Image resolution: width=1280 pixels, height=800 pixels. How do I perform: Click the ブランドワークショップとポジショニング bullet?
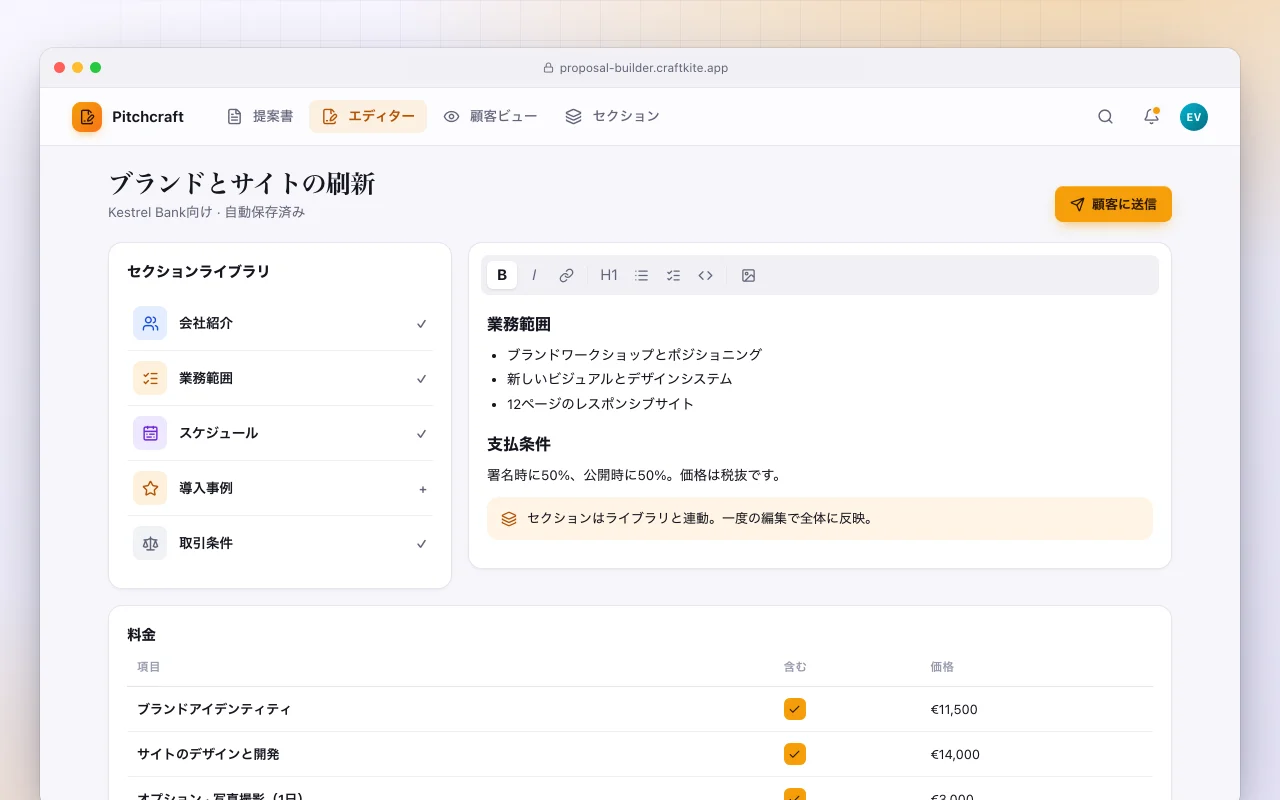coord(634,354)
